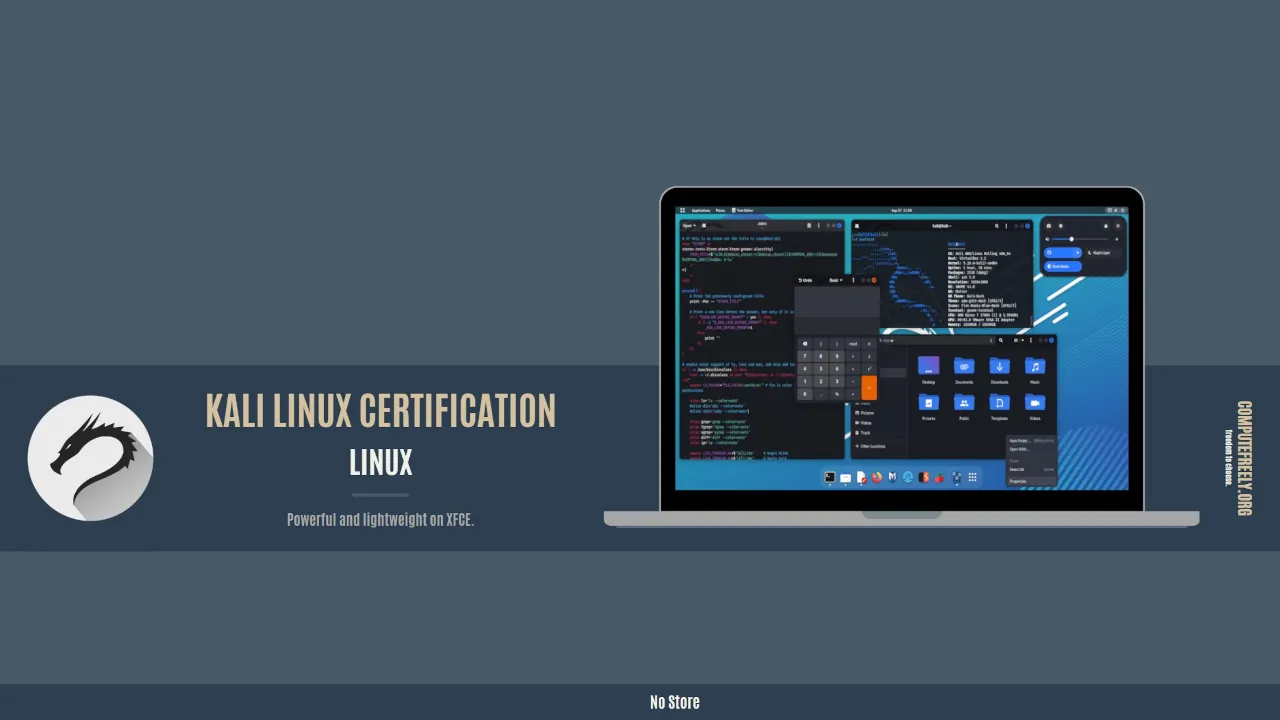Click the KALI LINUX CERTIFICATION heading

click(x=381, y=411)
